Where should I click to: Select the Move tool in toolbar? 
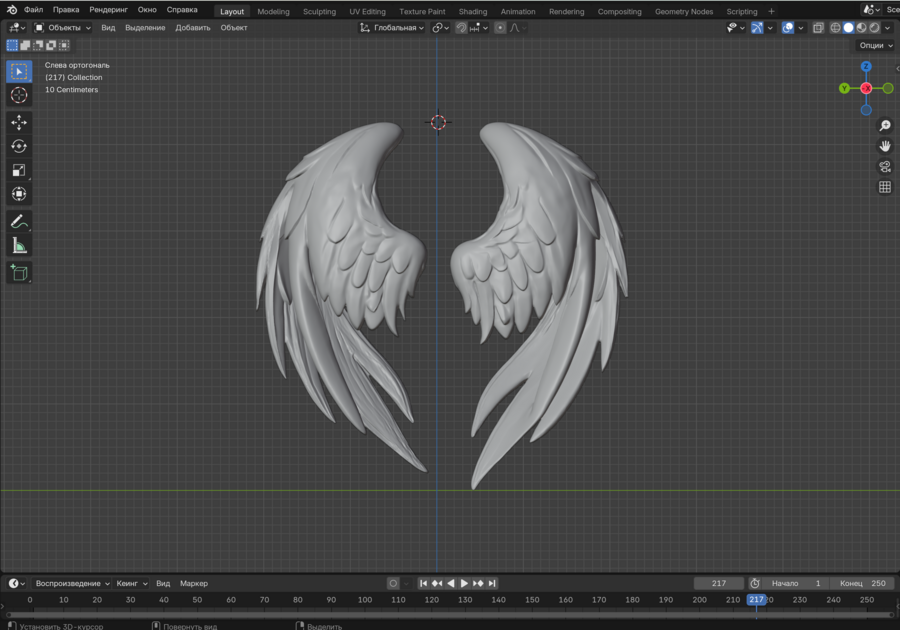[19, 122]
